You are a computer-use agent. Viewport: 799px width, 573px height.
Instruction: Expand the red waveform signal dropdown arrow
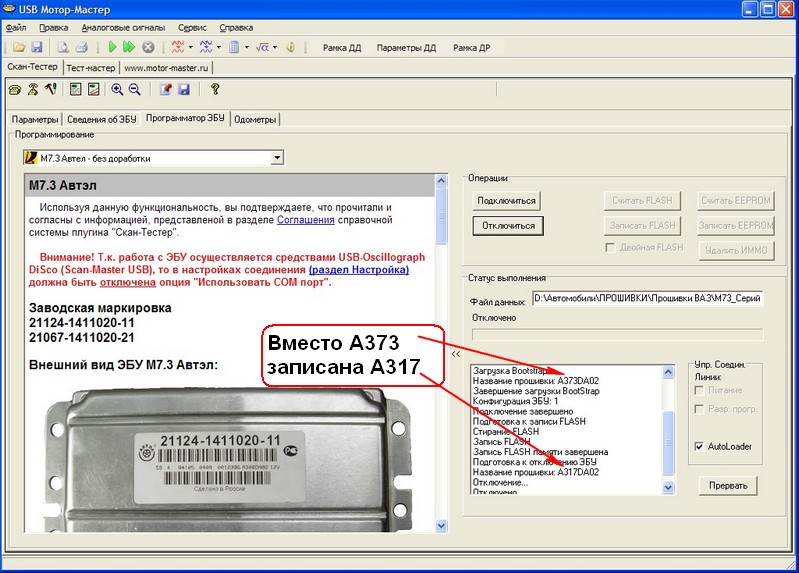click(x=190, y=47)
